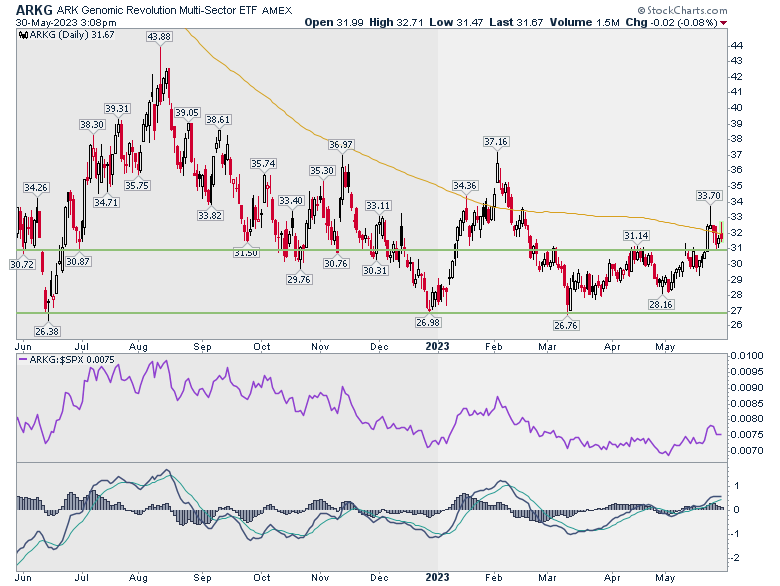Image resolution: width=780 pixels, height=586 pixels.
Task: Click the 26.38 low price label
Action: [47, 331]
